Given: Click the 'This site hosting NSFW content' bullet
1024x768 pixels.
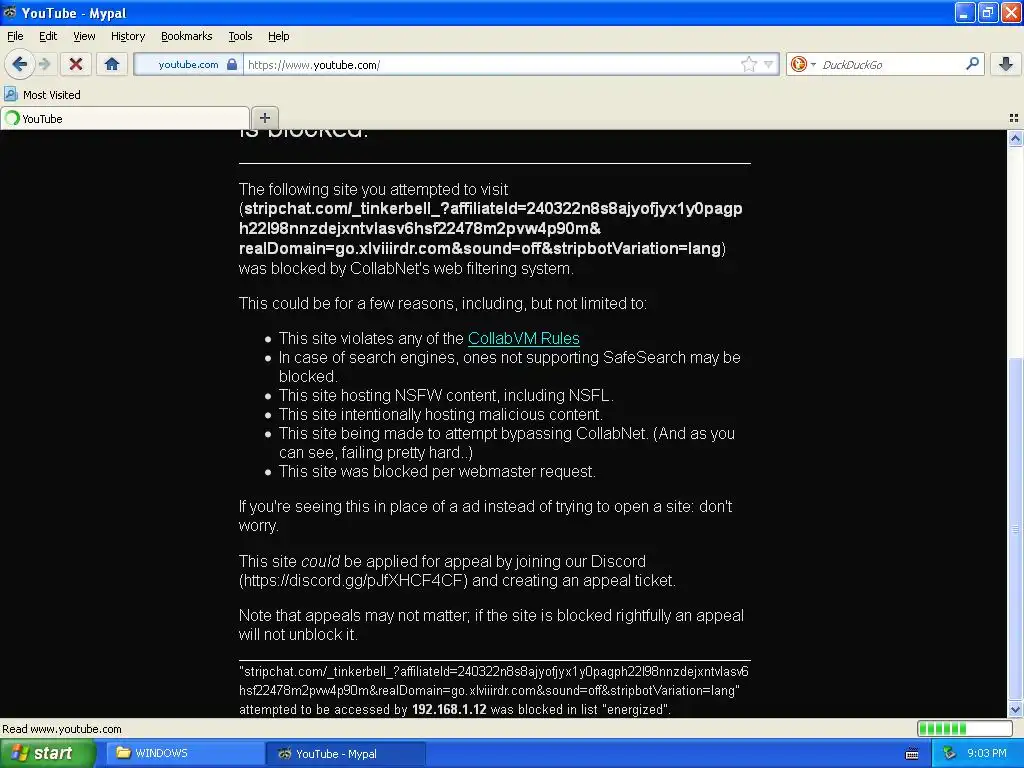Looking at the screenshot, I should (446, 395).
